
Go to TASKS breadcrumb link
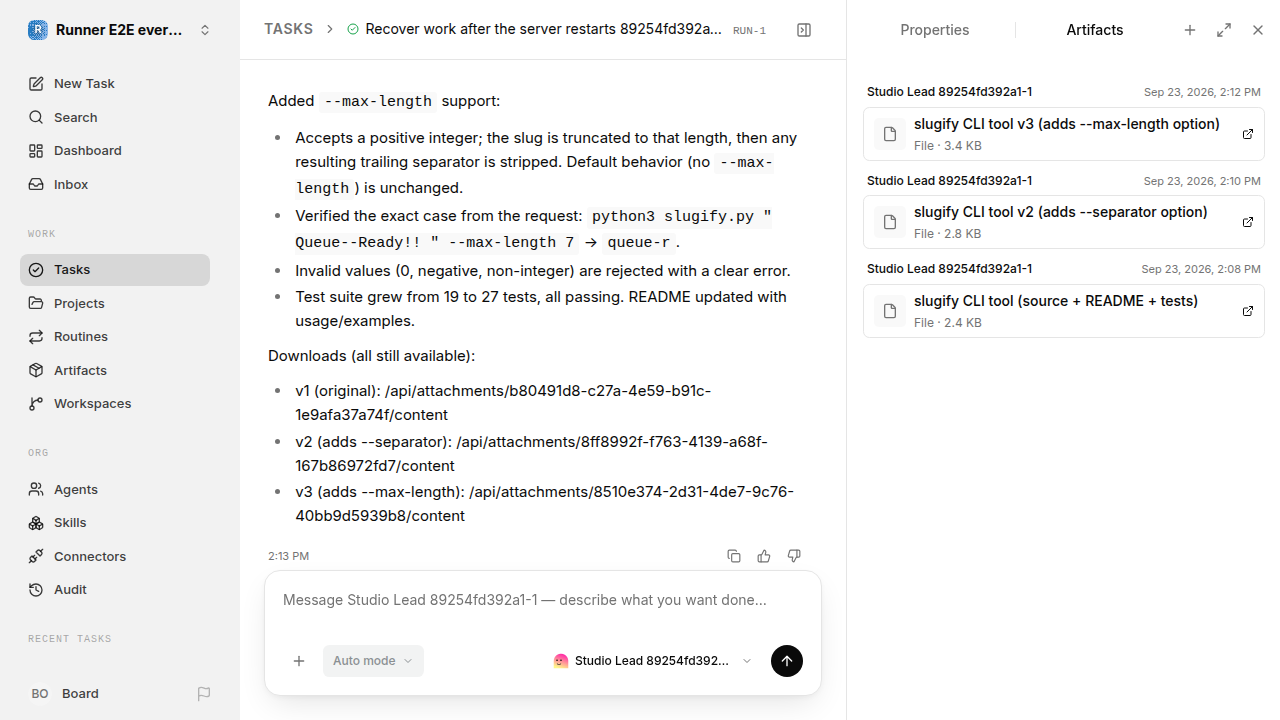point(288,30)
